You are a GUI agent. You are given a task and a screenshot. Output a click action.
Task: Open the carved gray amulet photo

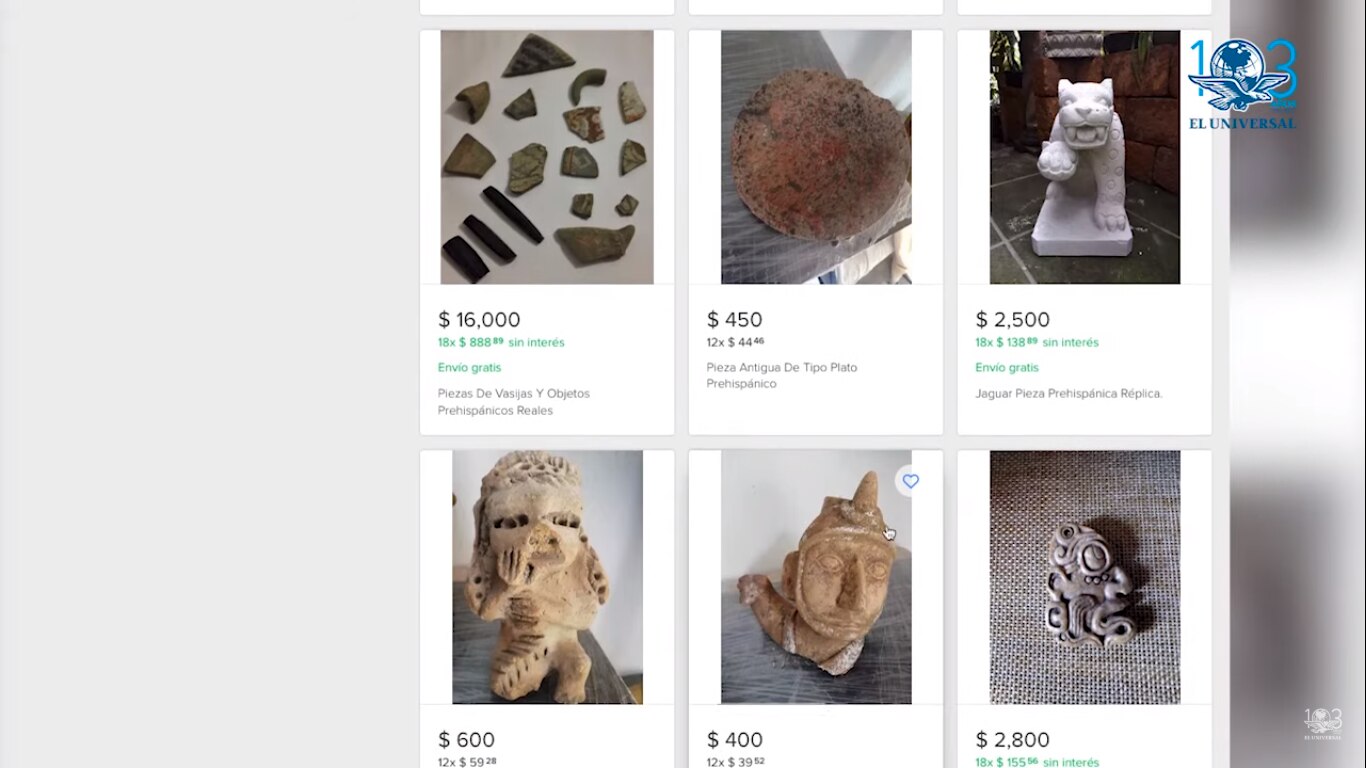pos(1084,577)
